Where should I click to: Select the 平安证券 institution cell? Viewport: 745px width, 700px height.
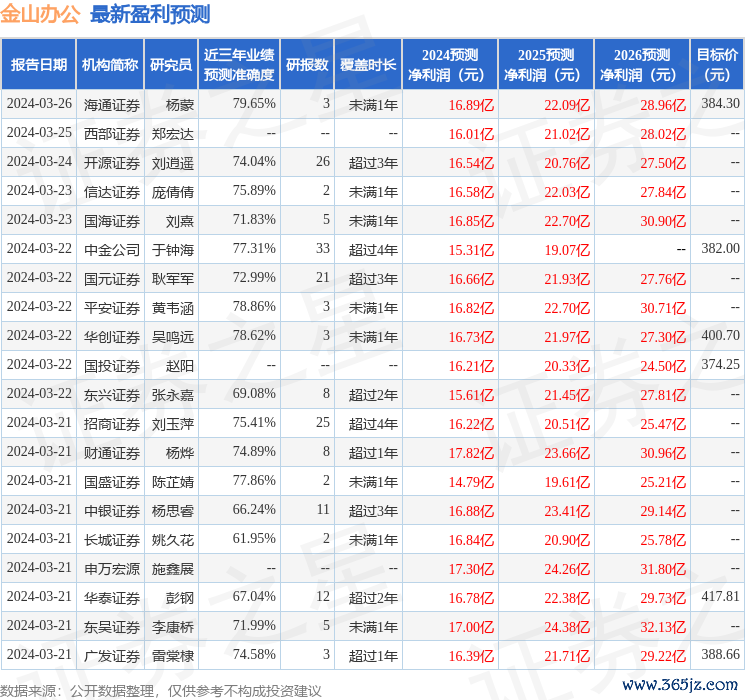pyautogui.click(x=112, y=308)
